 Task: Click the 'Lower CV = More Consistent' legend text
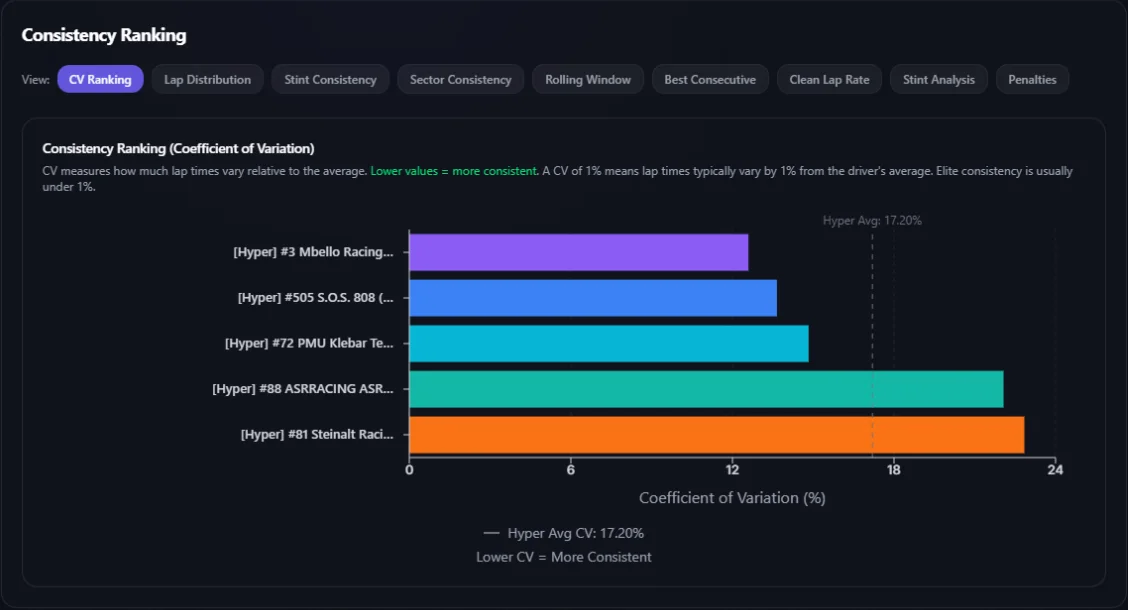pos(564,557)
